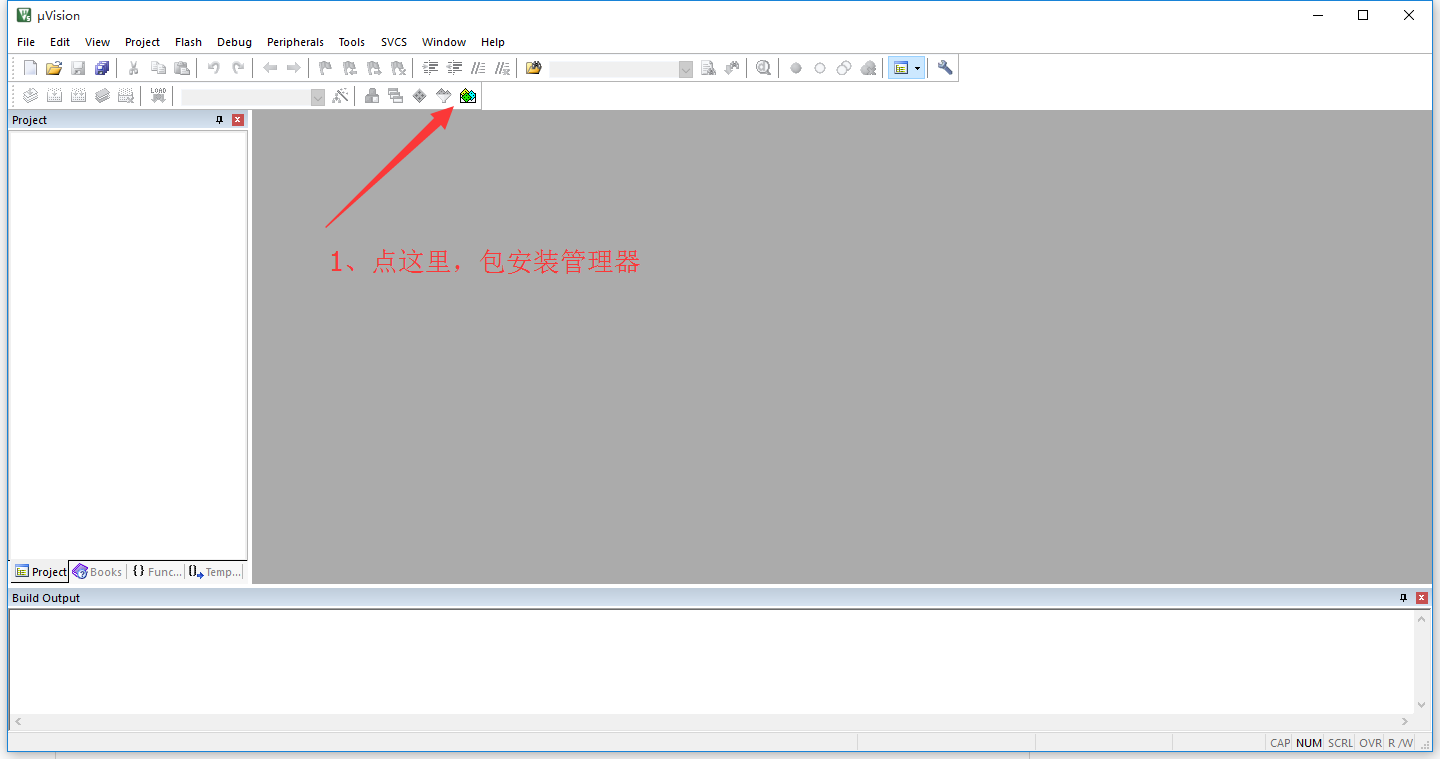
Task: Click the Build Output vertical scrollbar down arrow
Action: (x=1422, y=705)
